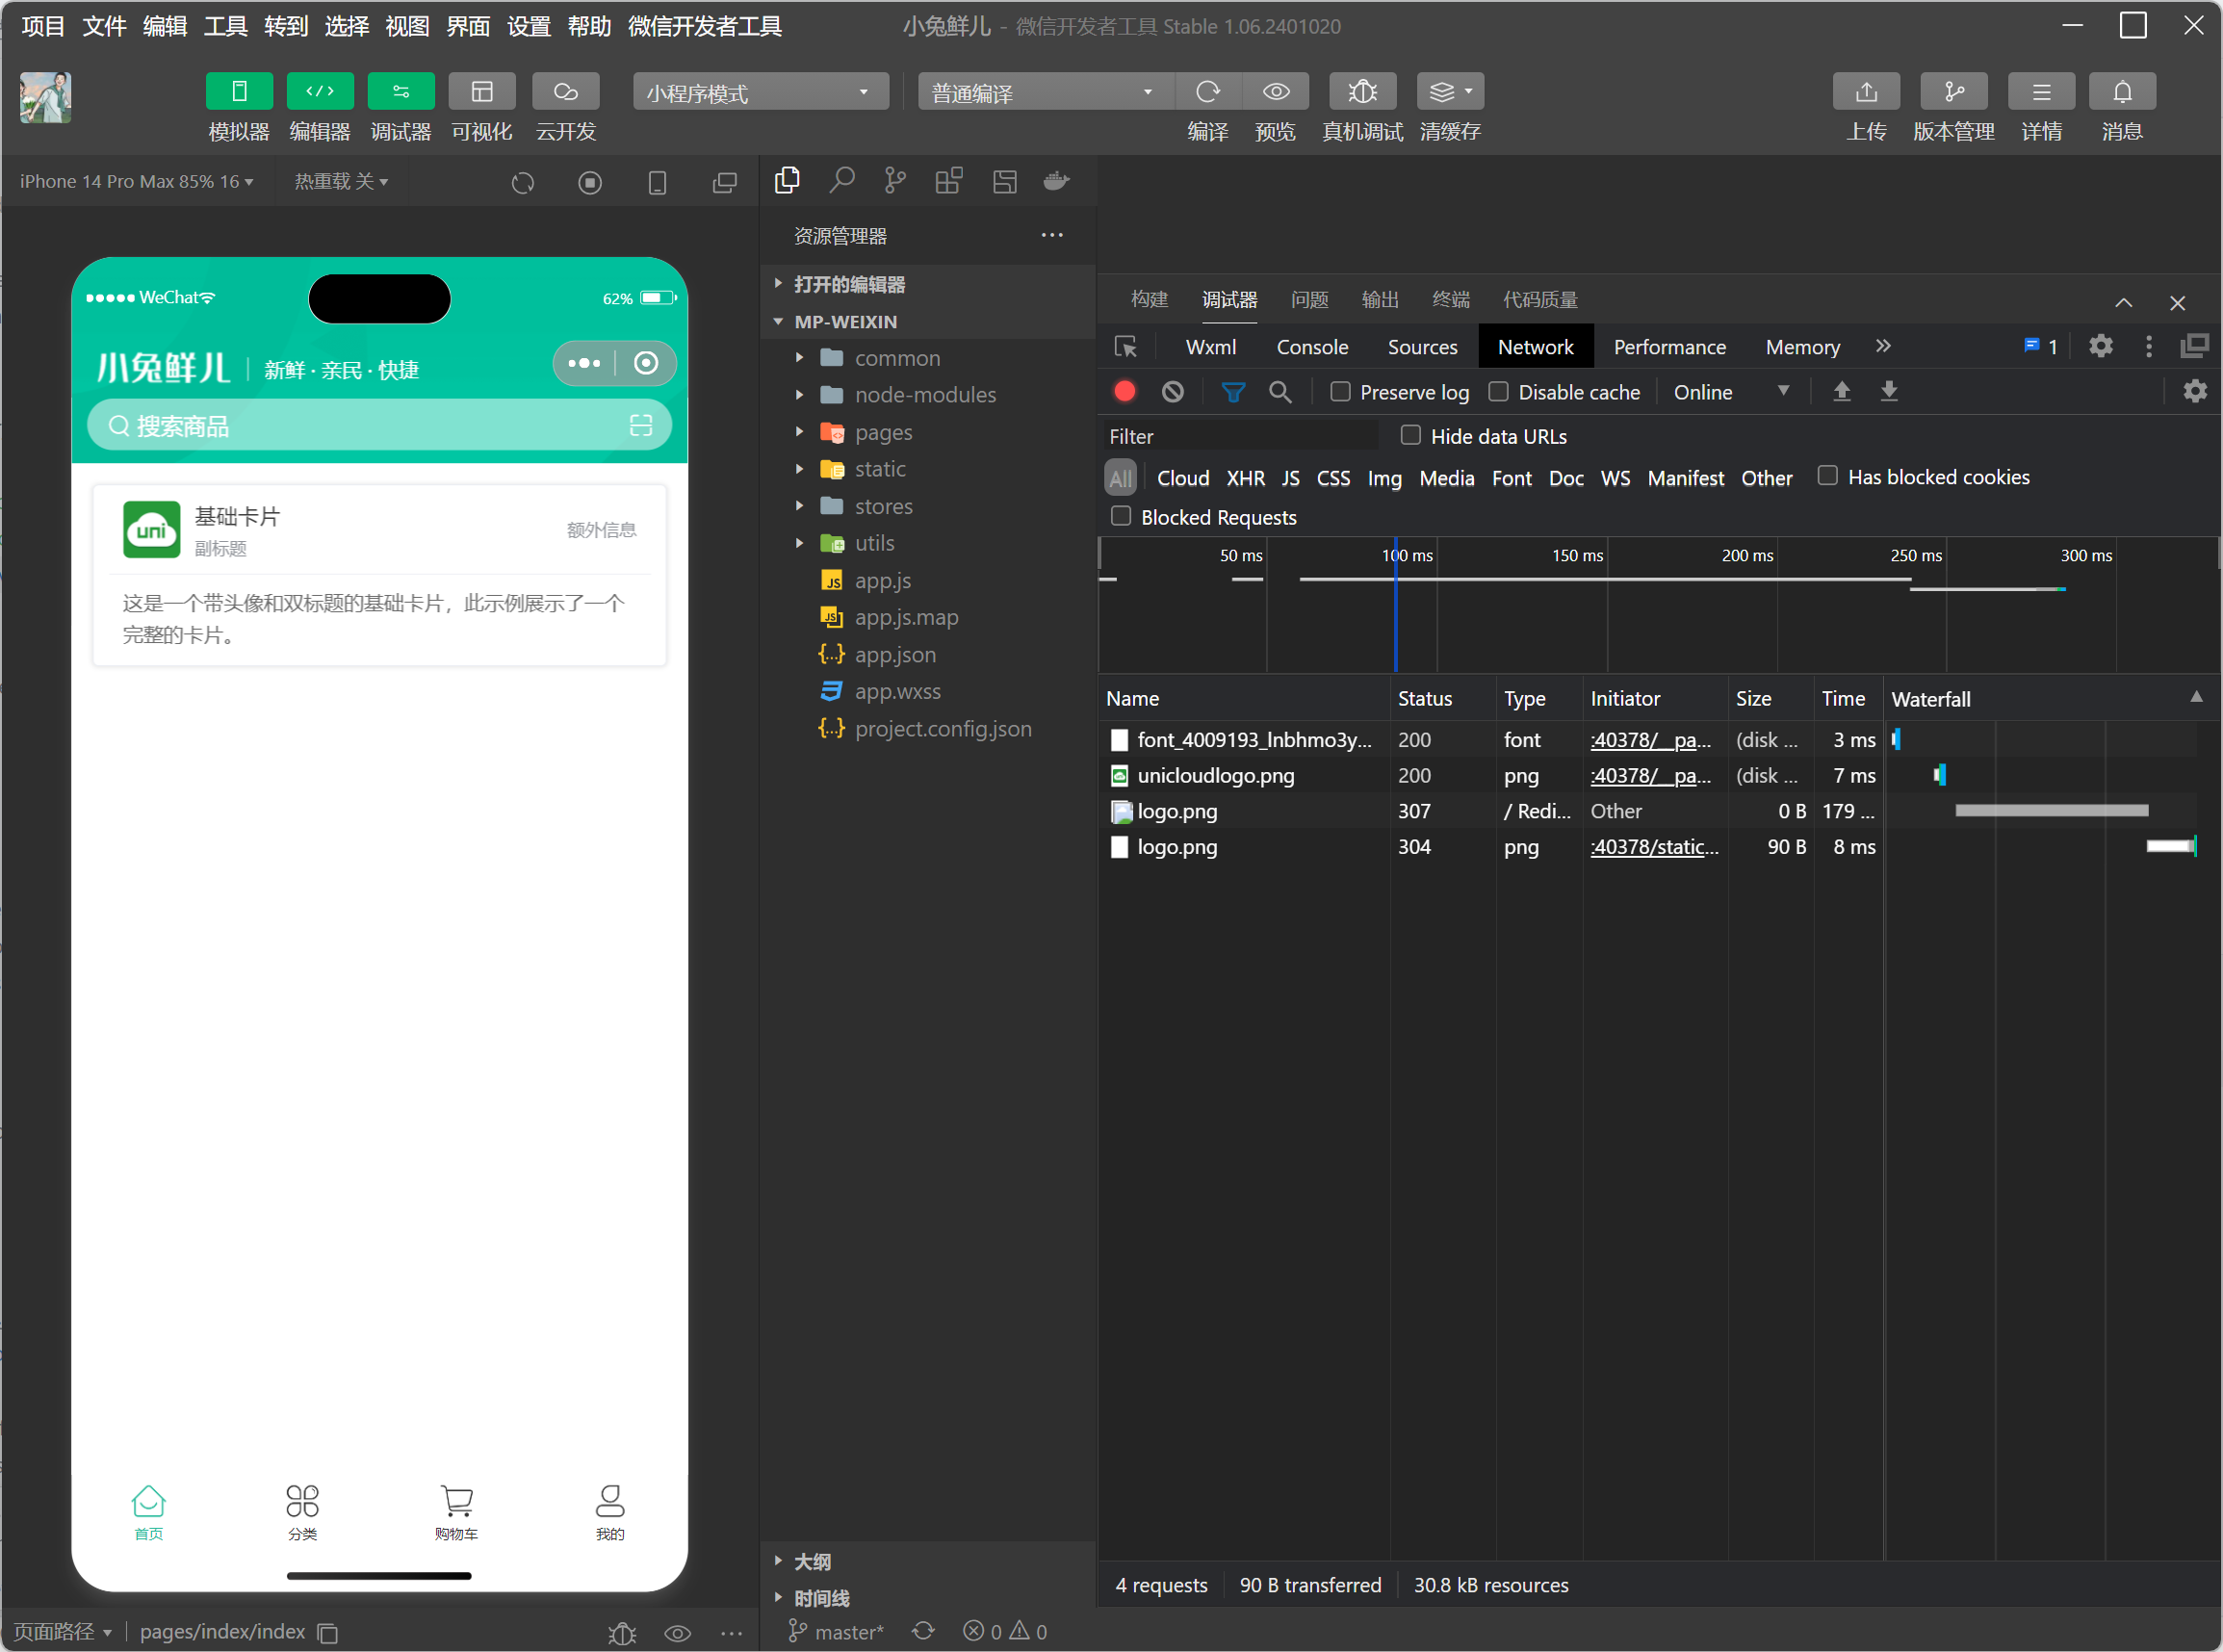
Task: Tap the 我的 tab in simulator
Action: pyautogui.click(x=610, y=1512)
